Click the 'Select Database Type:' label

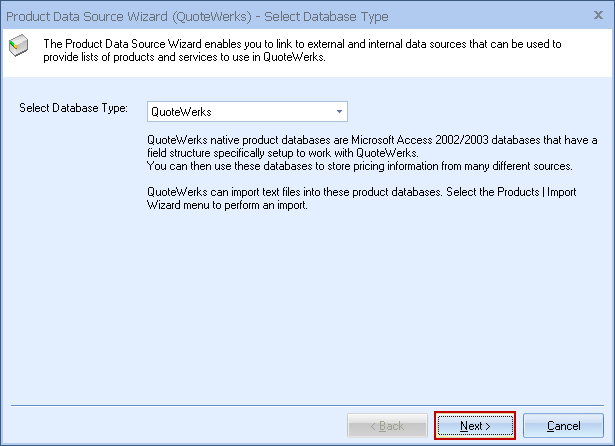(74, 108)
